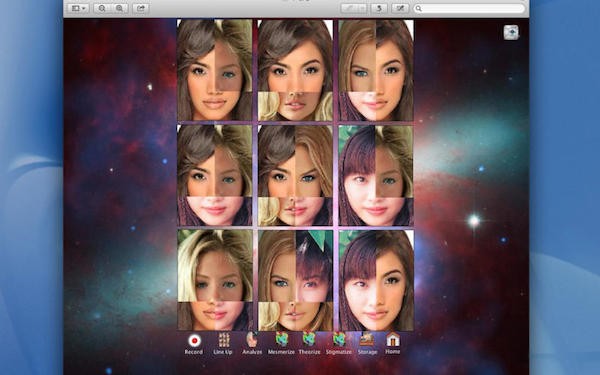Open the Line Up icon
Viewport: 600px width, 375px height.
point(223,340)
